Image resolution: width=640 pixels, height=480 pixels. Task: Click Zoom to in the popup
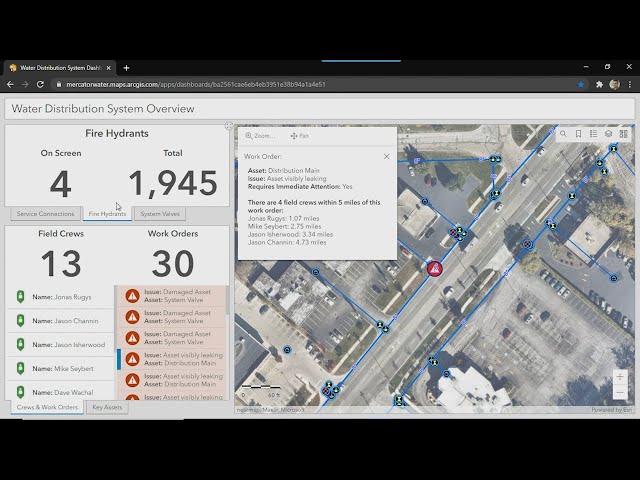point(260,136)
